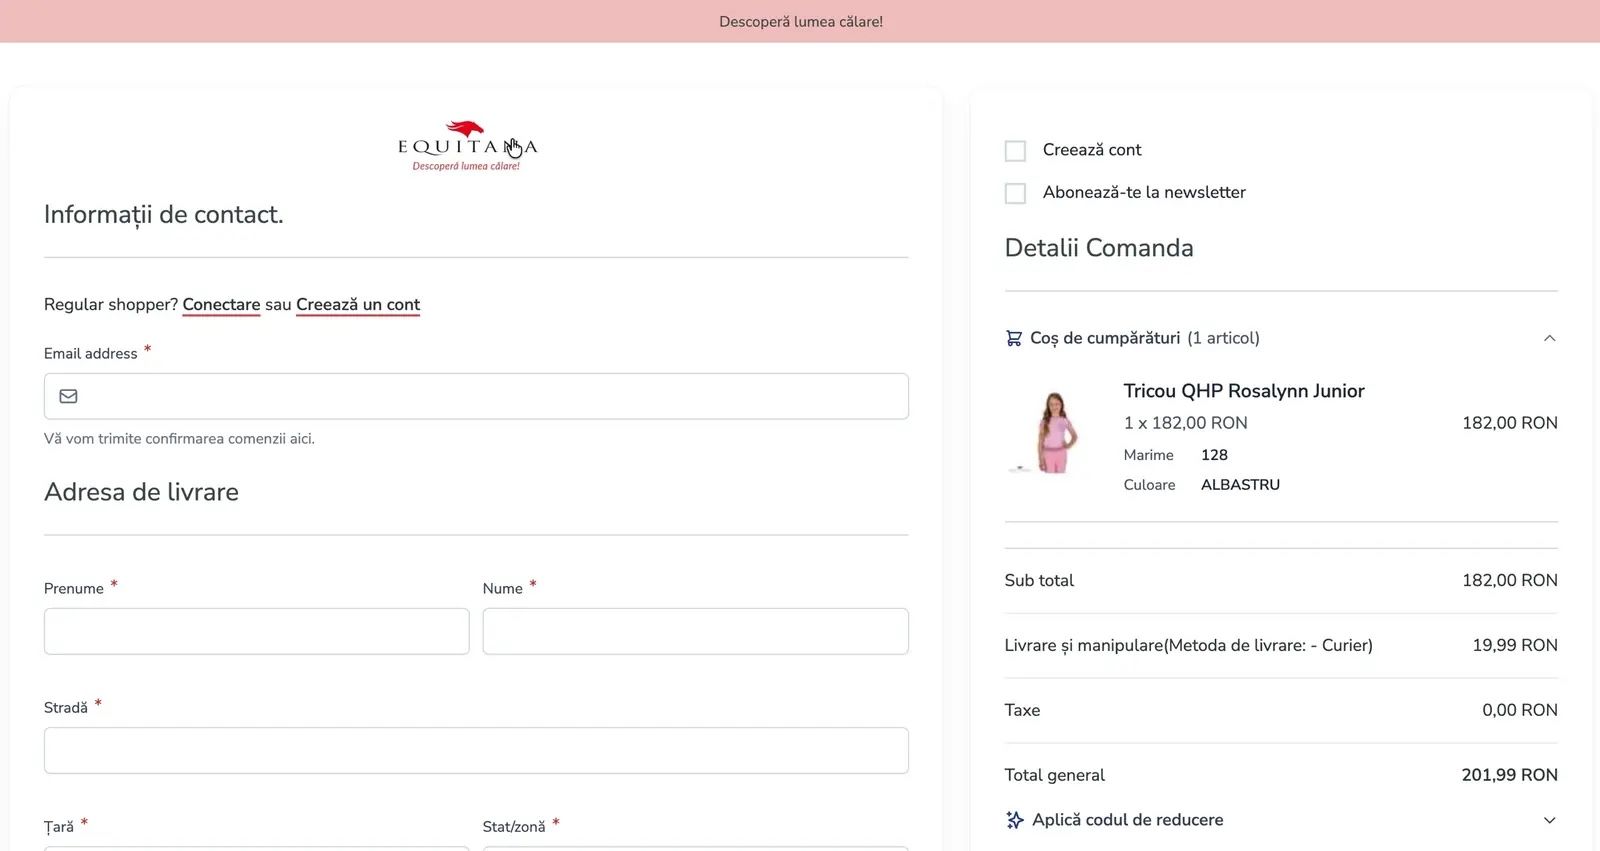
Task: Click the Informații de contact heading
Action: [164, 215]
